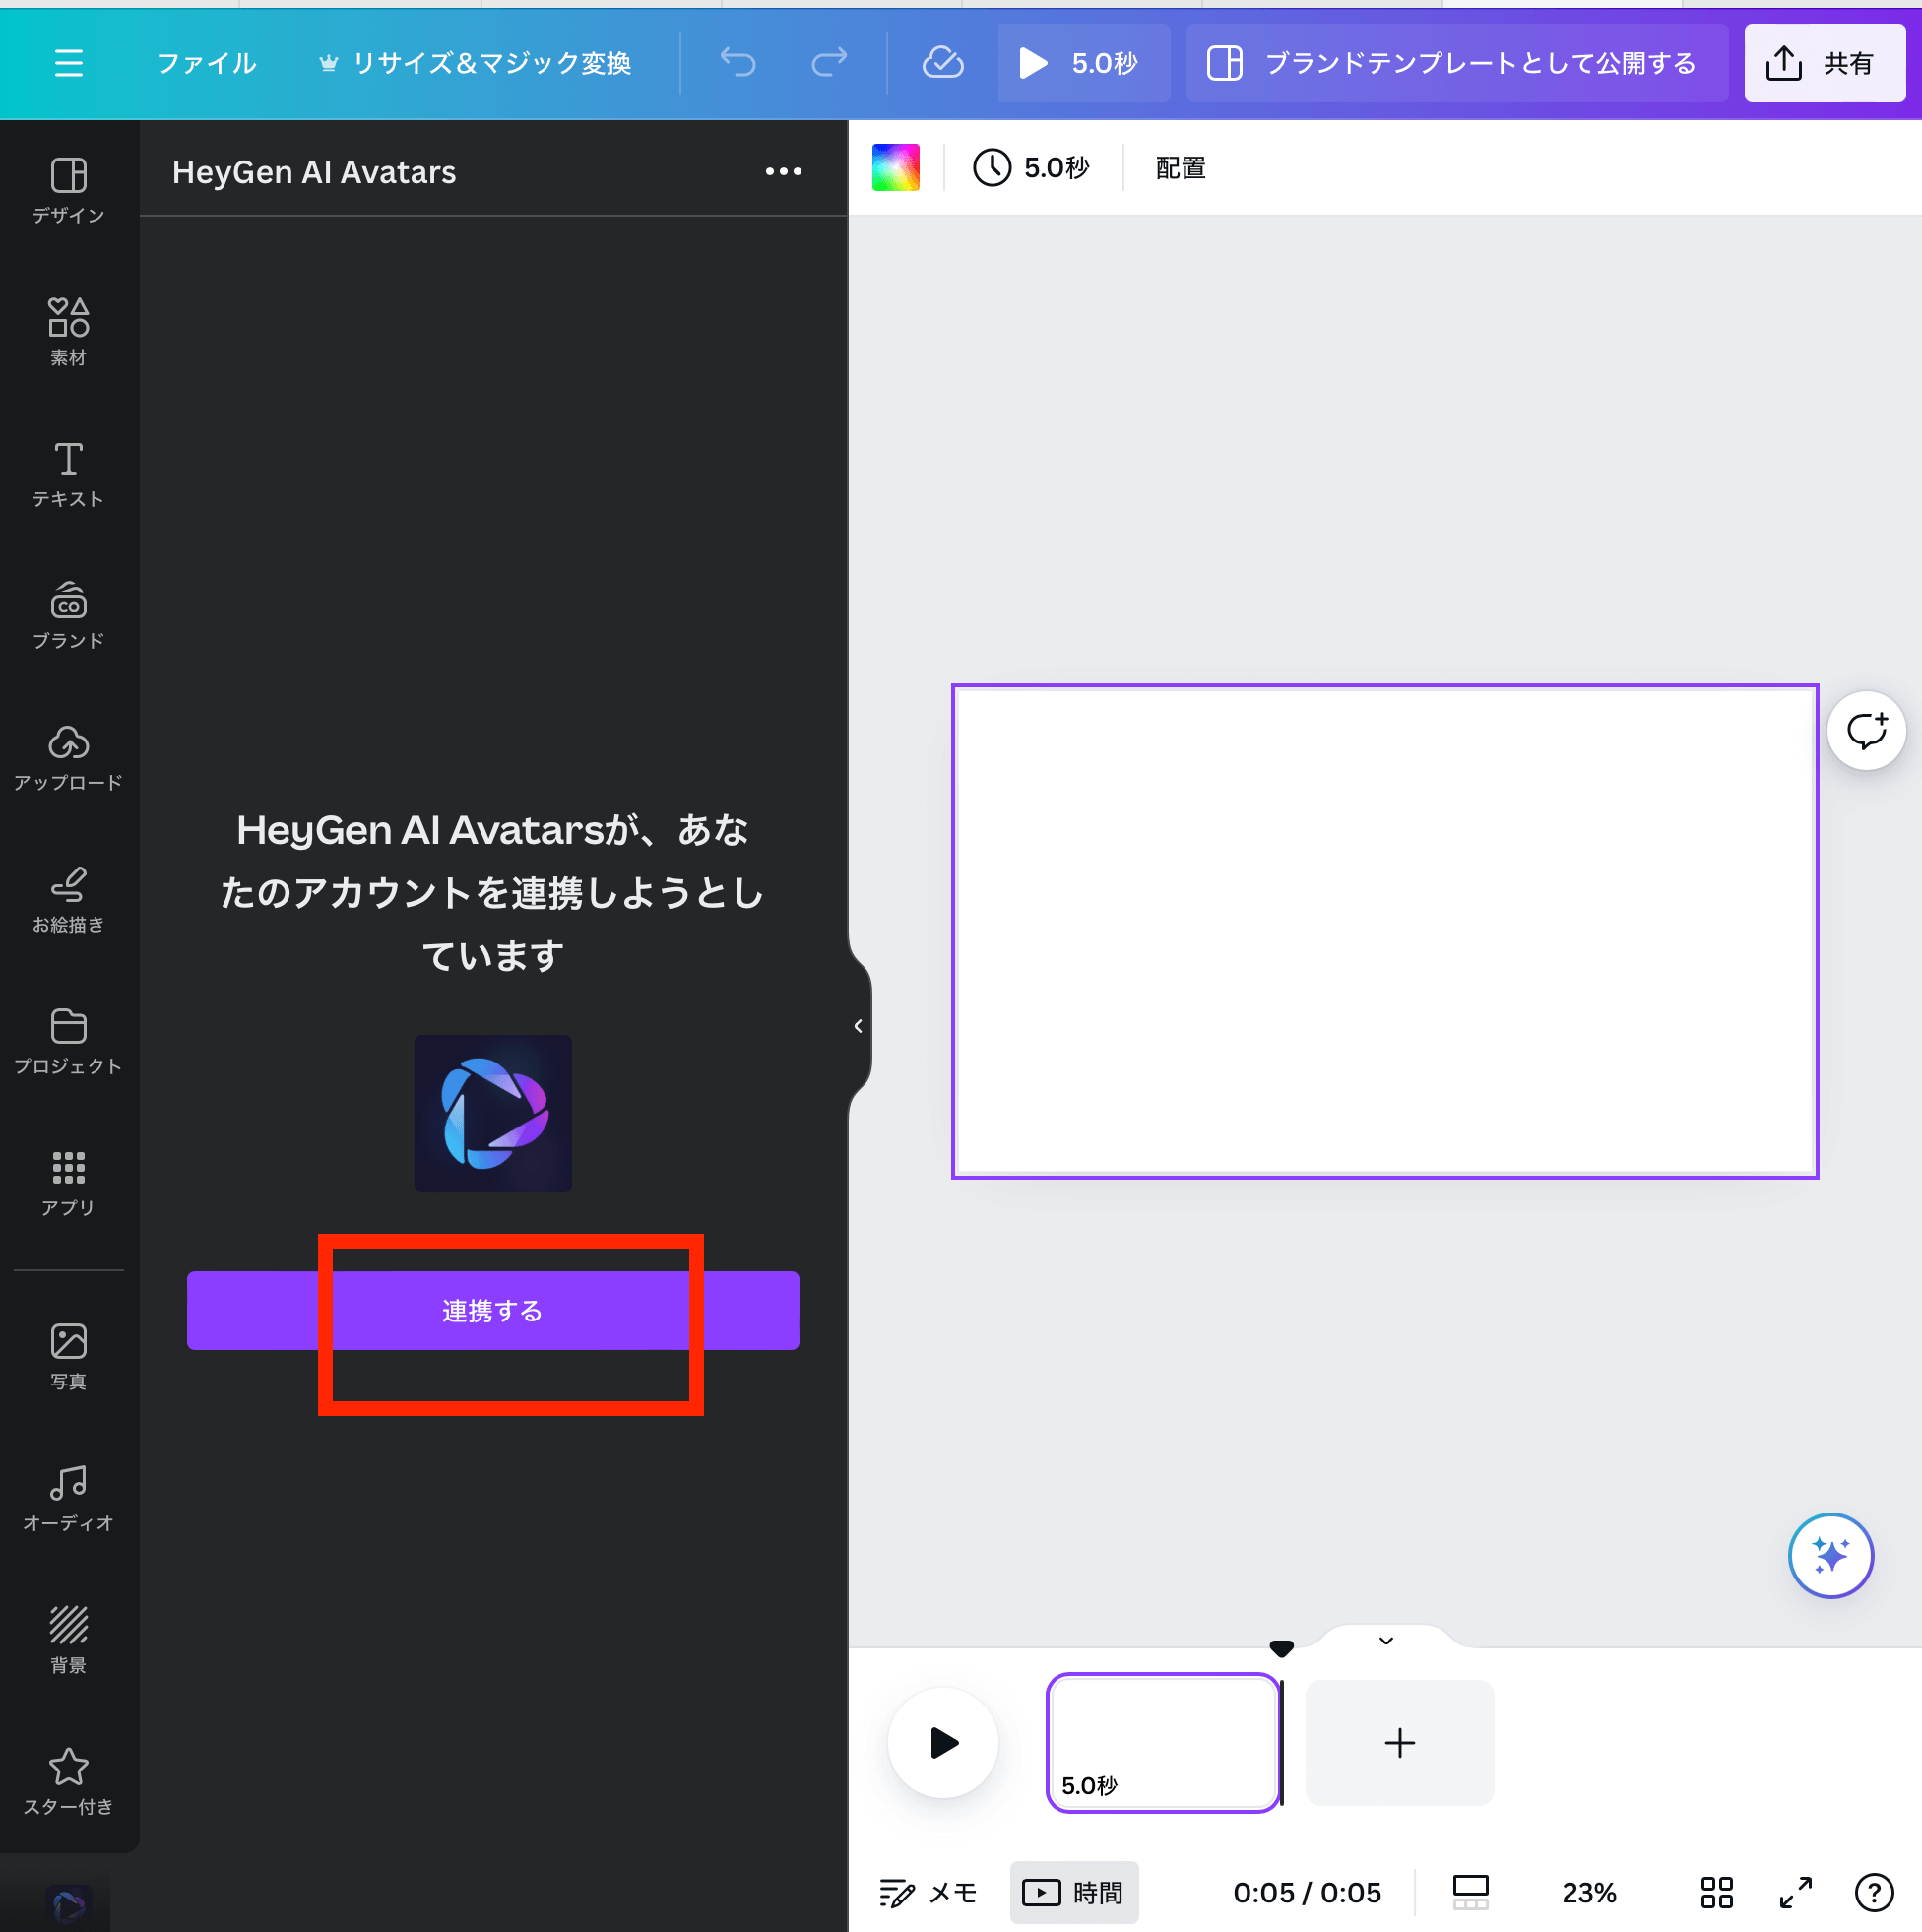Open the 素材 elements tab
The height and width of the screenshot is (1932, 1922).
pyautogui.click(x=68, y=332)
